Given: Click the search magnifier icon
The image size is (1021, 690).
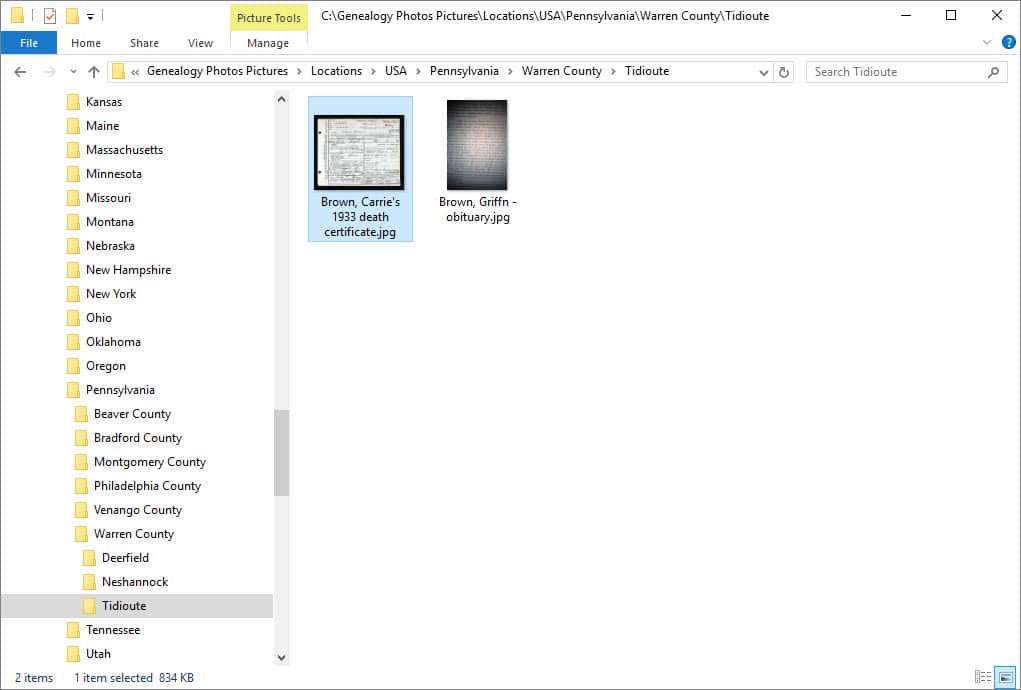Looking at the screenshot, I should click(994, 72).
